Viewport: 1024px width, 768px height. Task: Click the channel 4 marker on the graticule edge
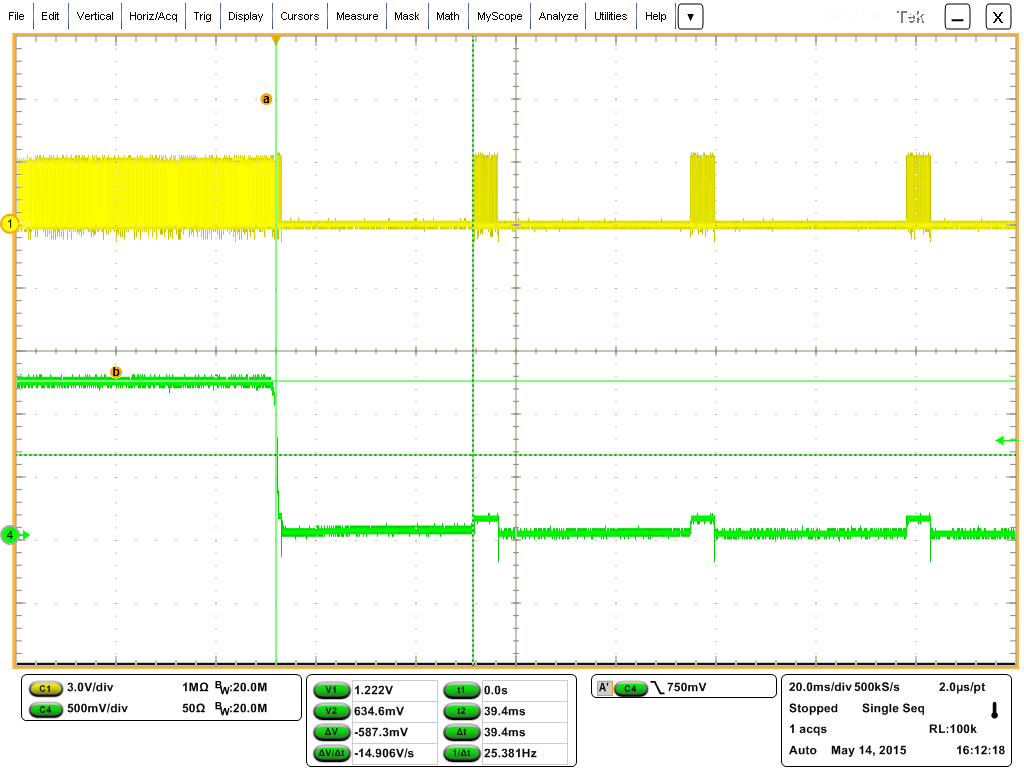tap(8, 535)
